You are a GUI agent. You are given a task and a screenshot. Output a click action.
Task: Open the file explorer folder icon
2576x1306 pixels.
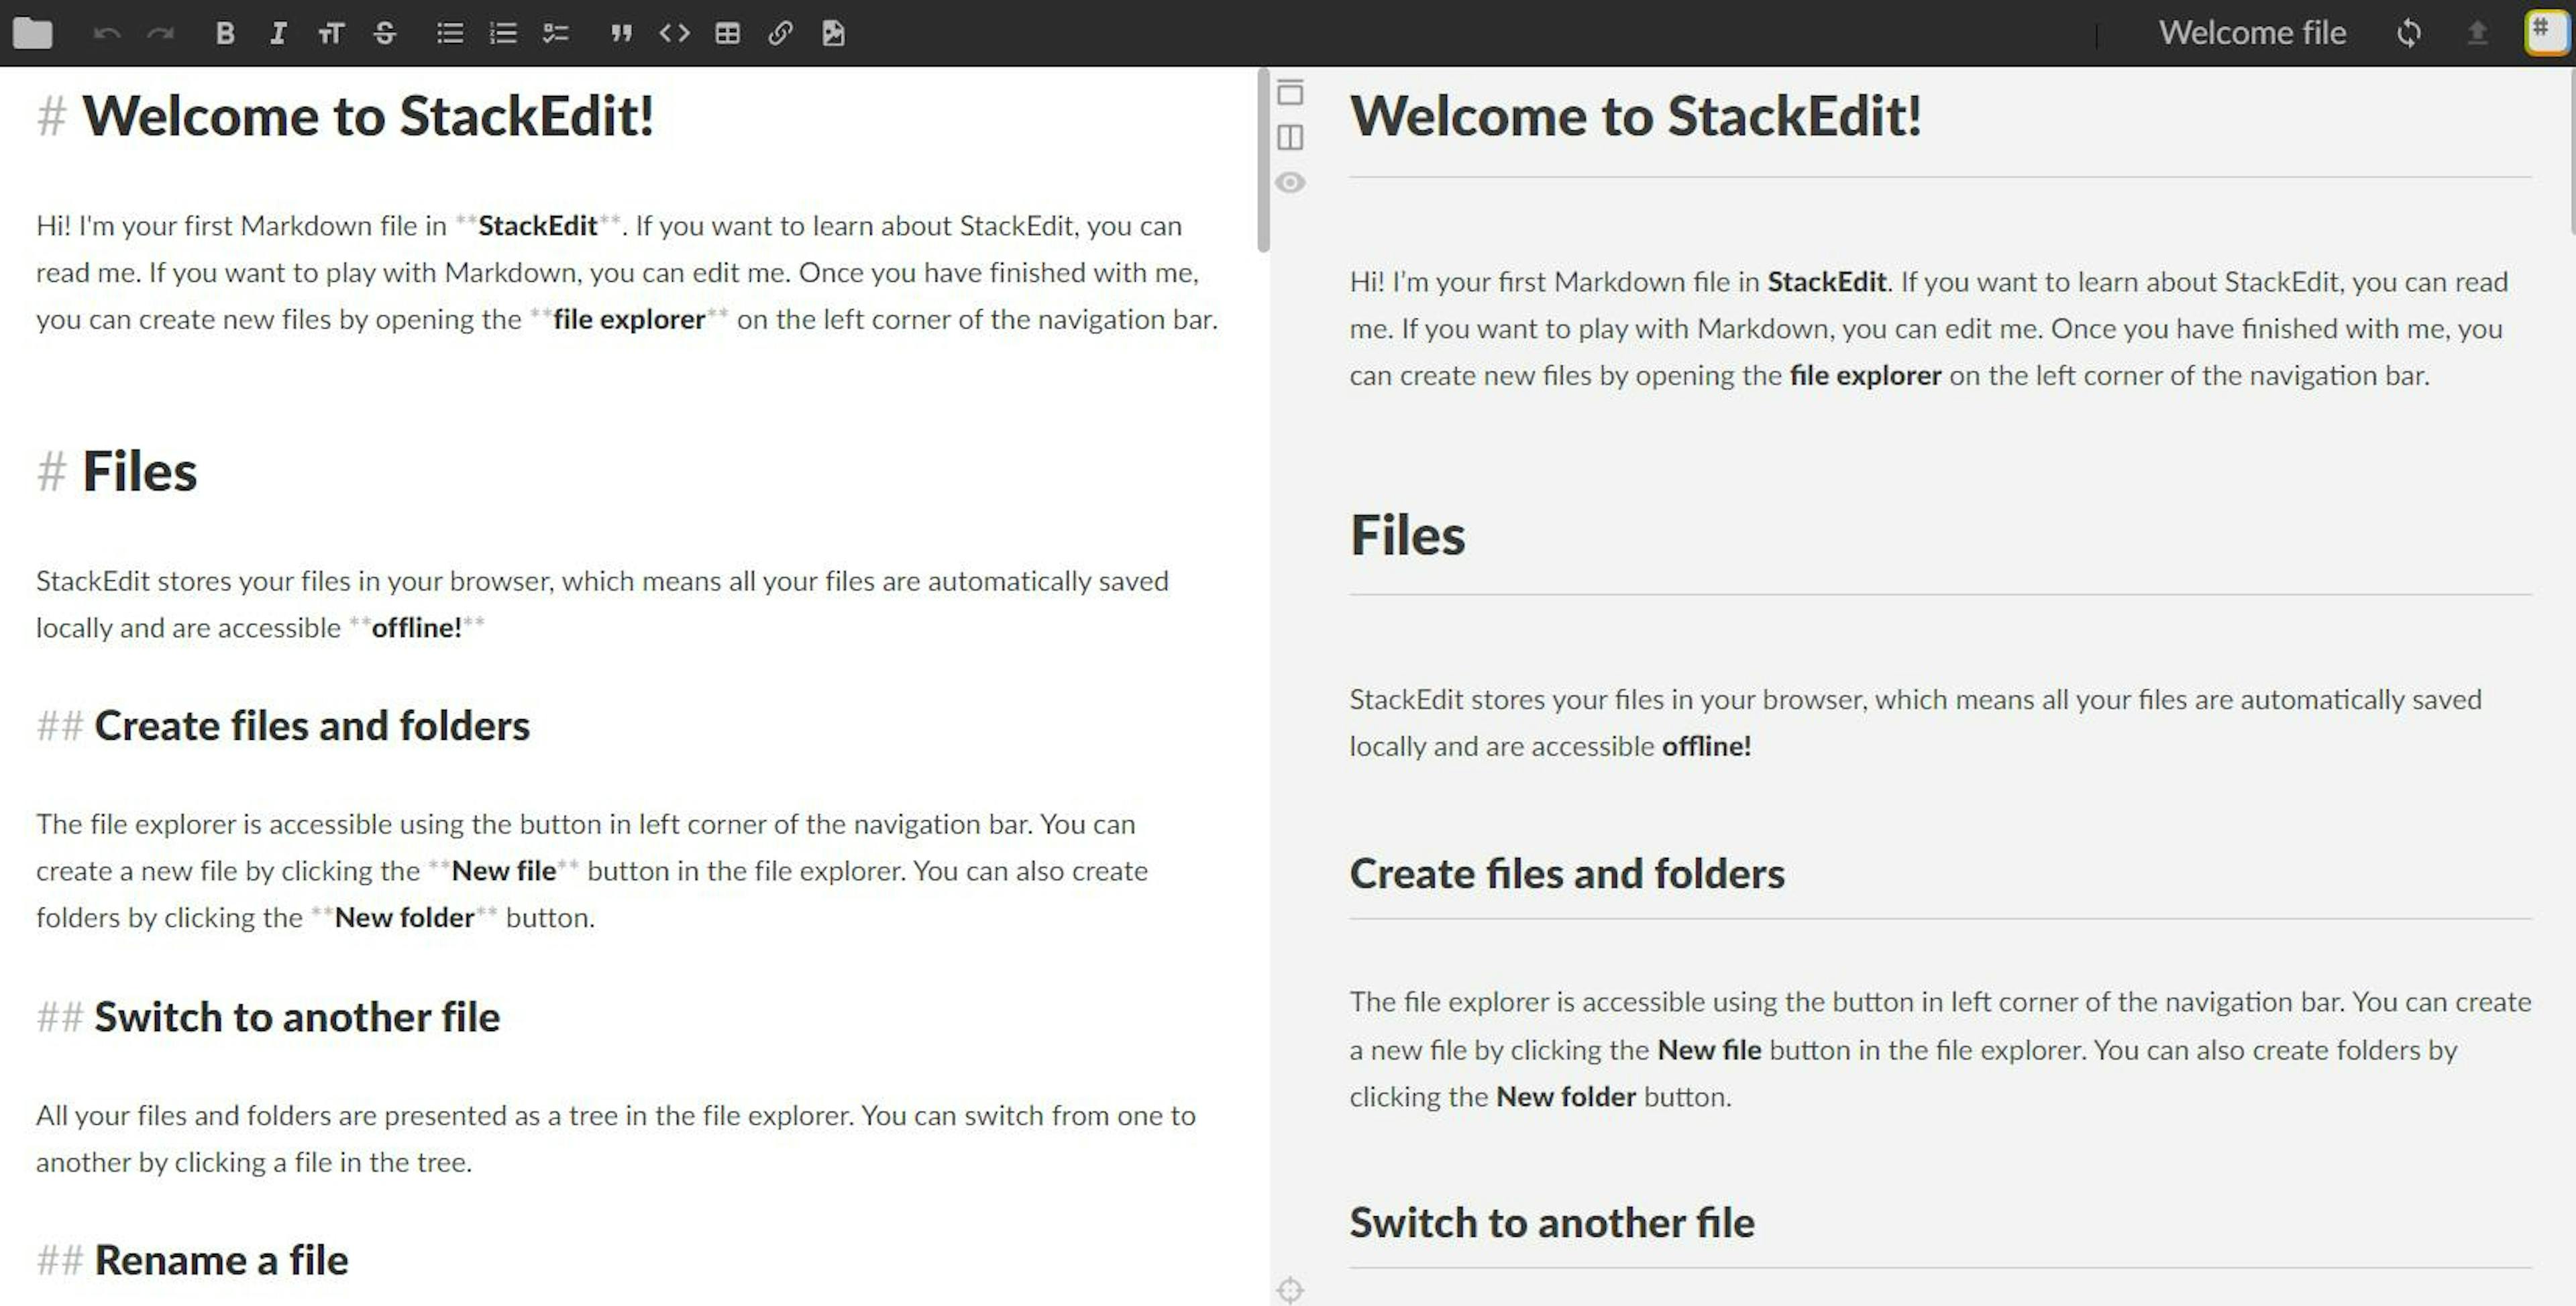(x=32, y=33)
